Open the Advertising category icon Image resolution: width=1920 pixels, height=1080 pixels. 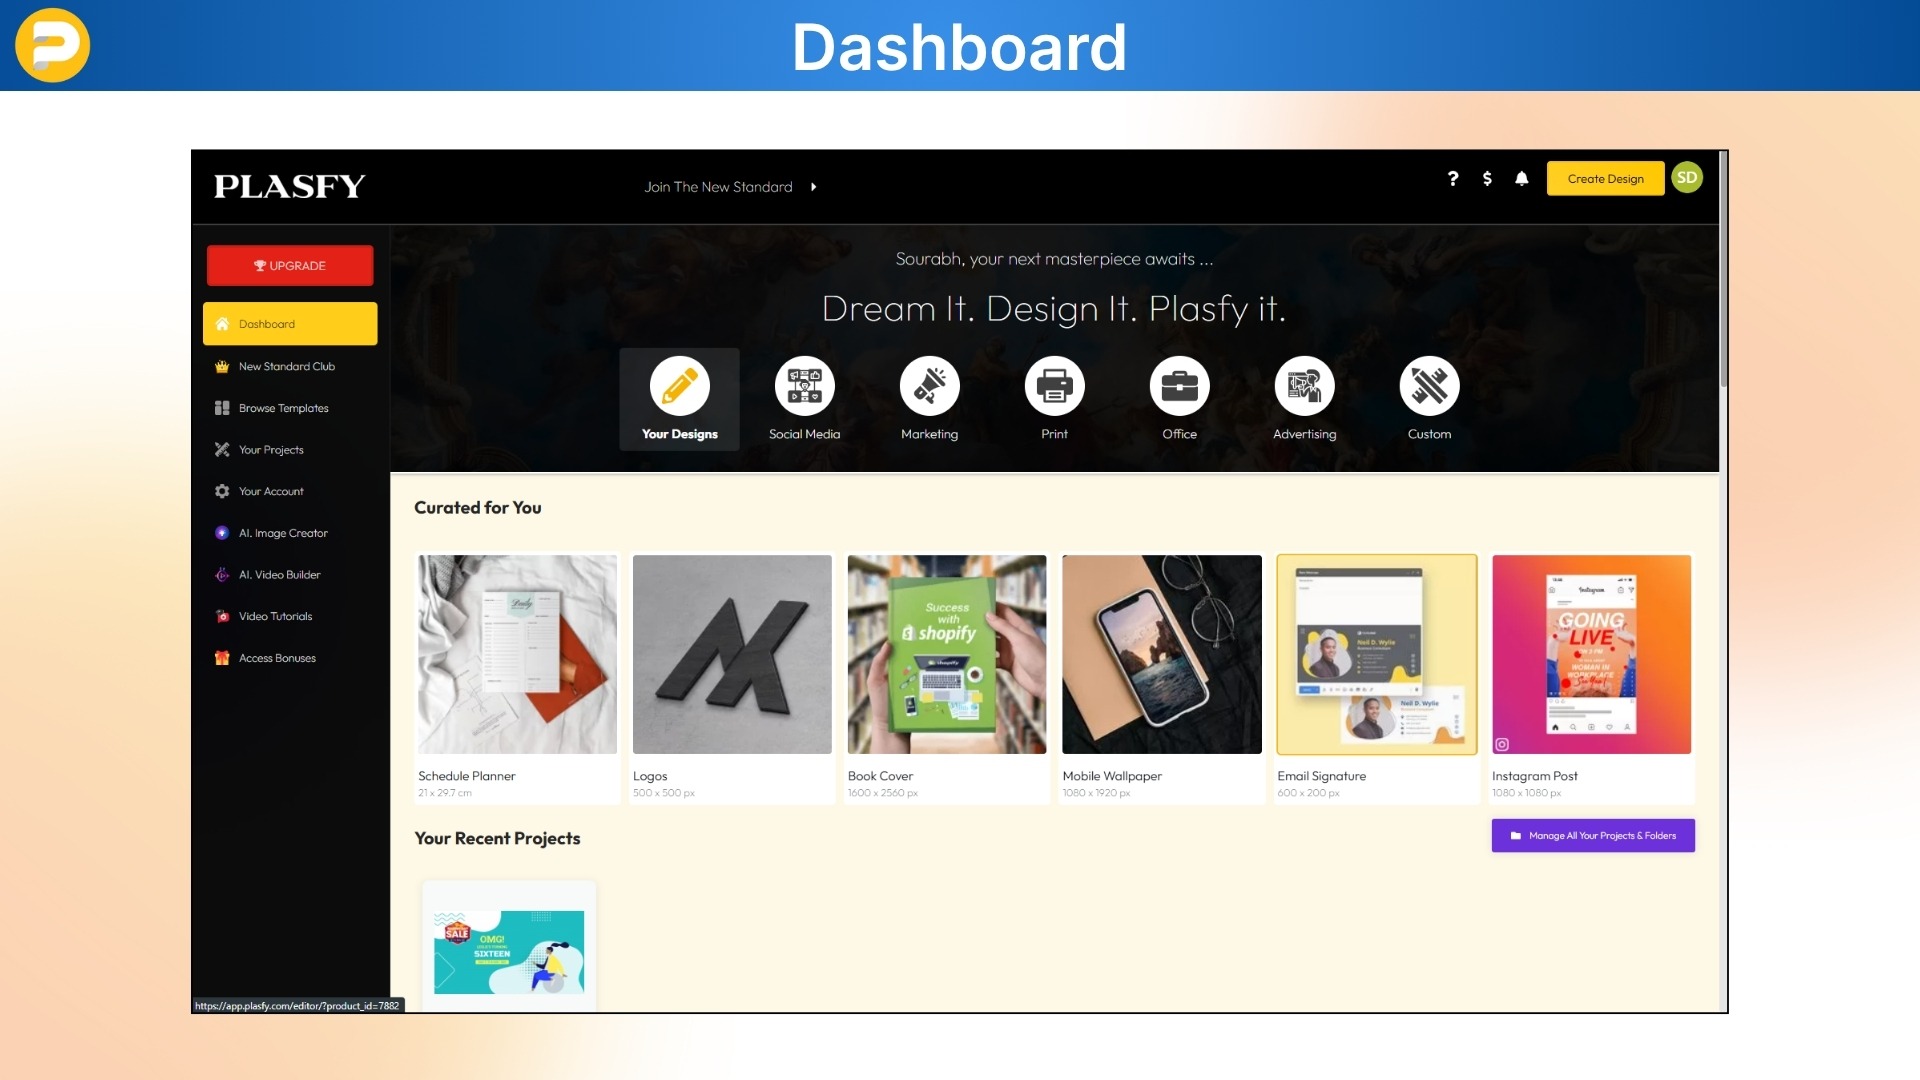coord(1304,386)
